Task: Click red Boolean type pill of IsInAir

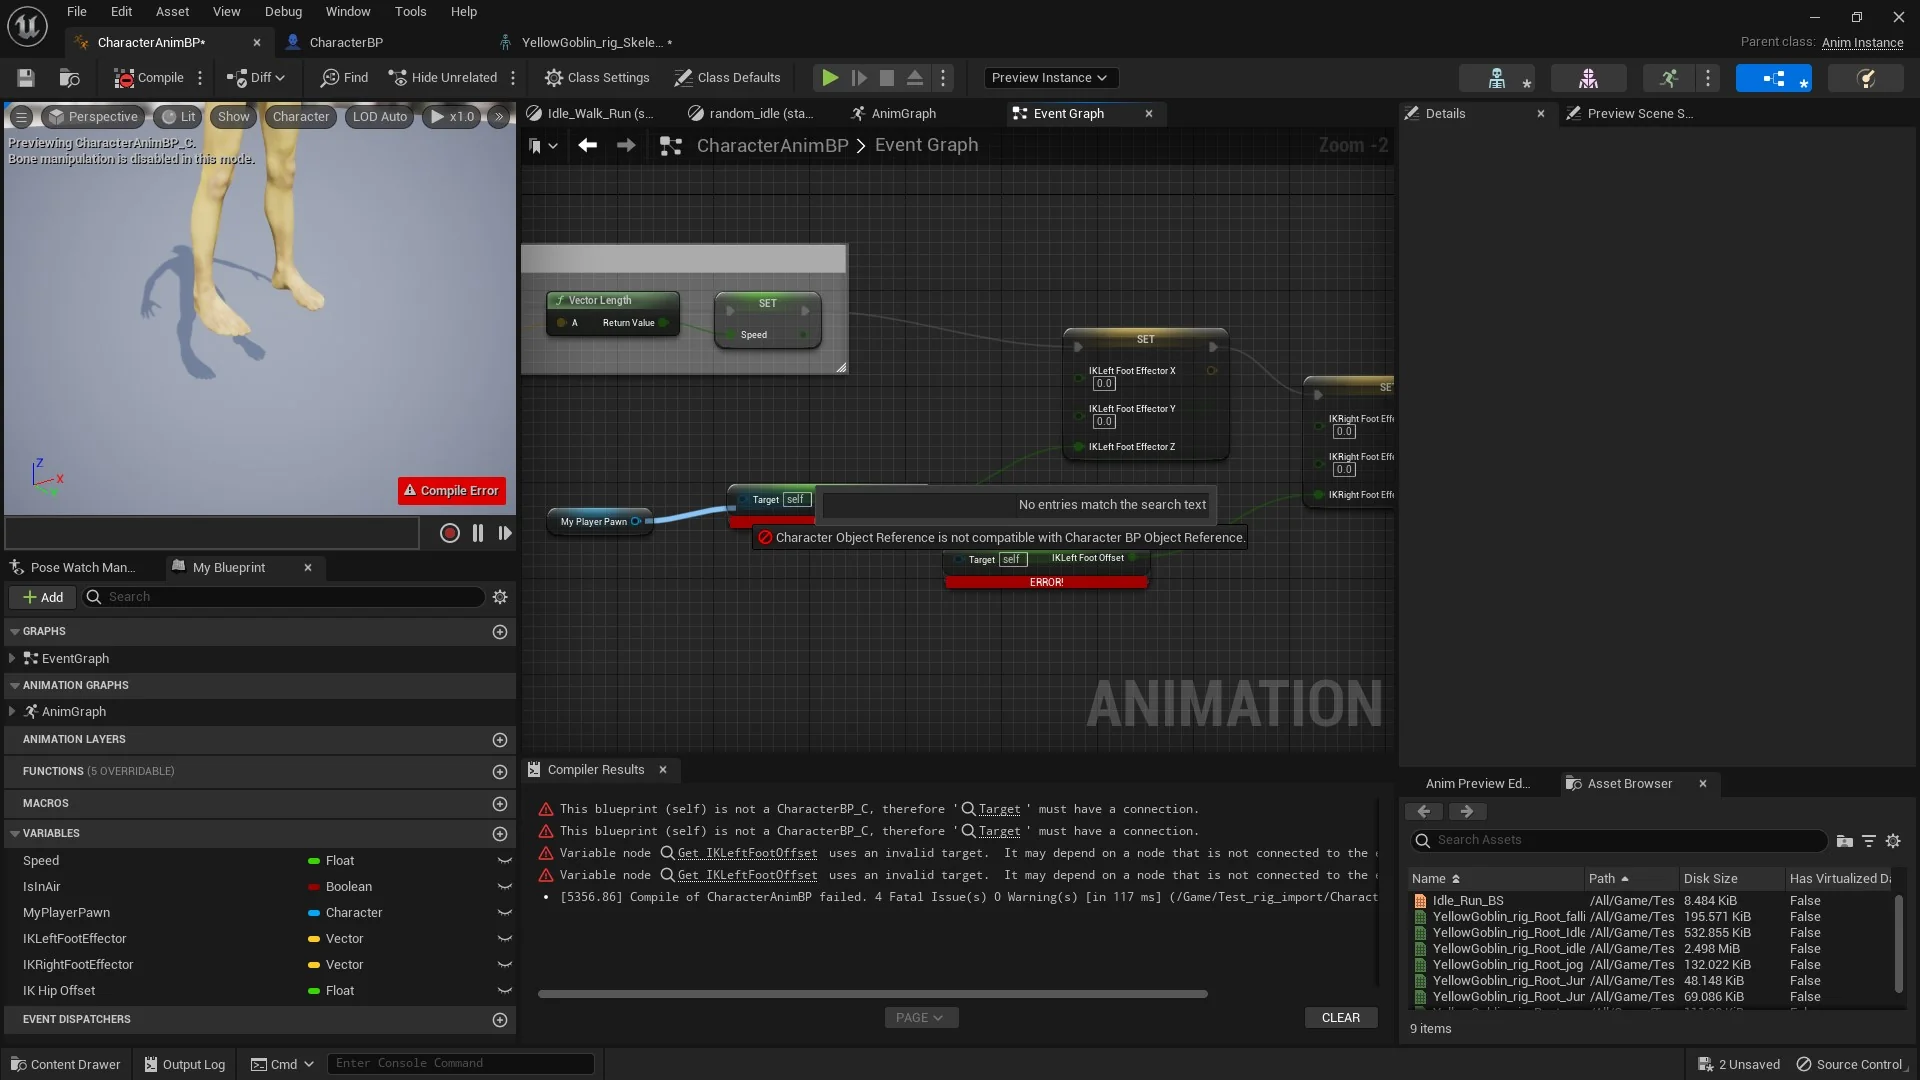Action: (314, 887)
